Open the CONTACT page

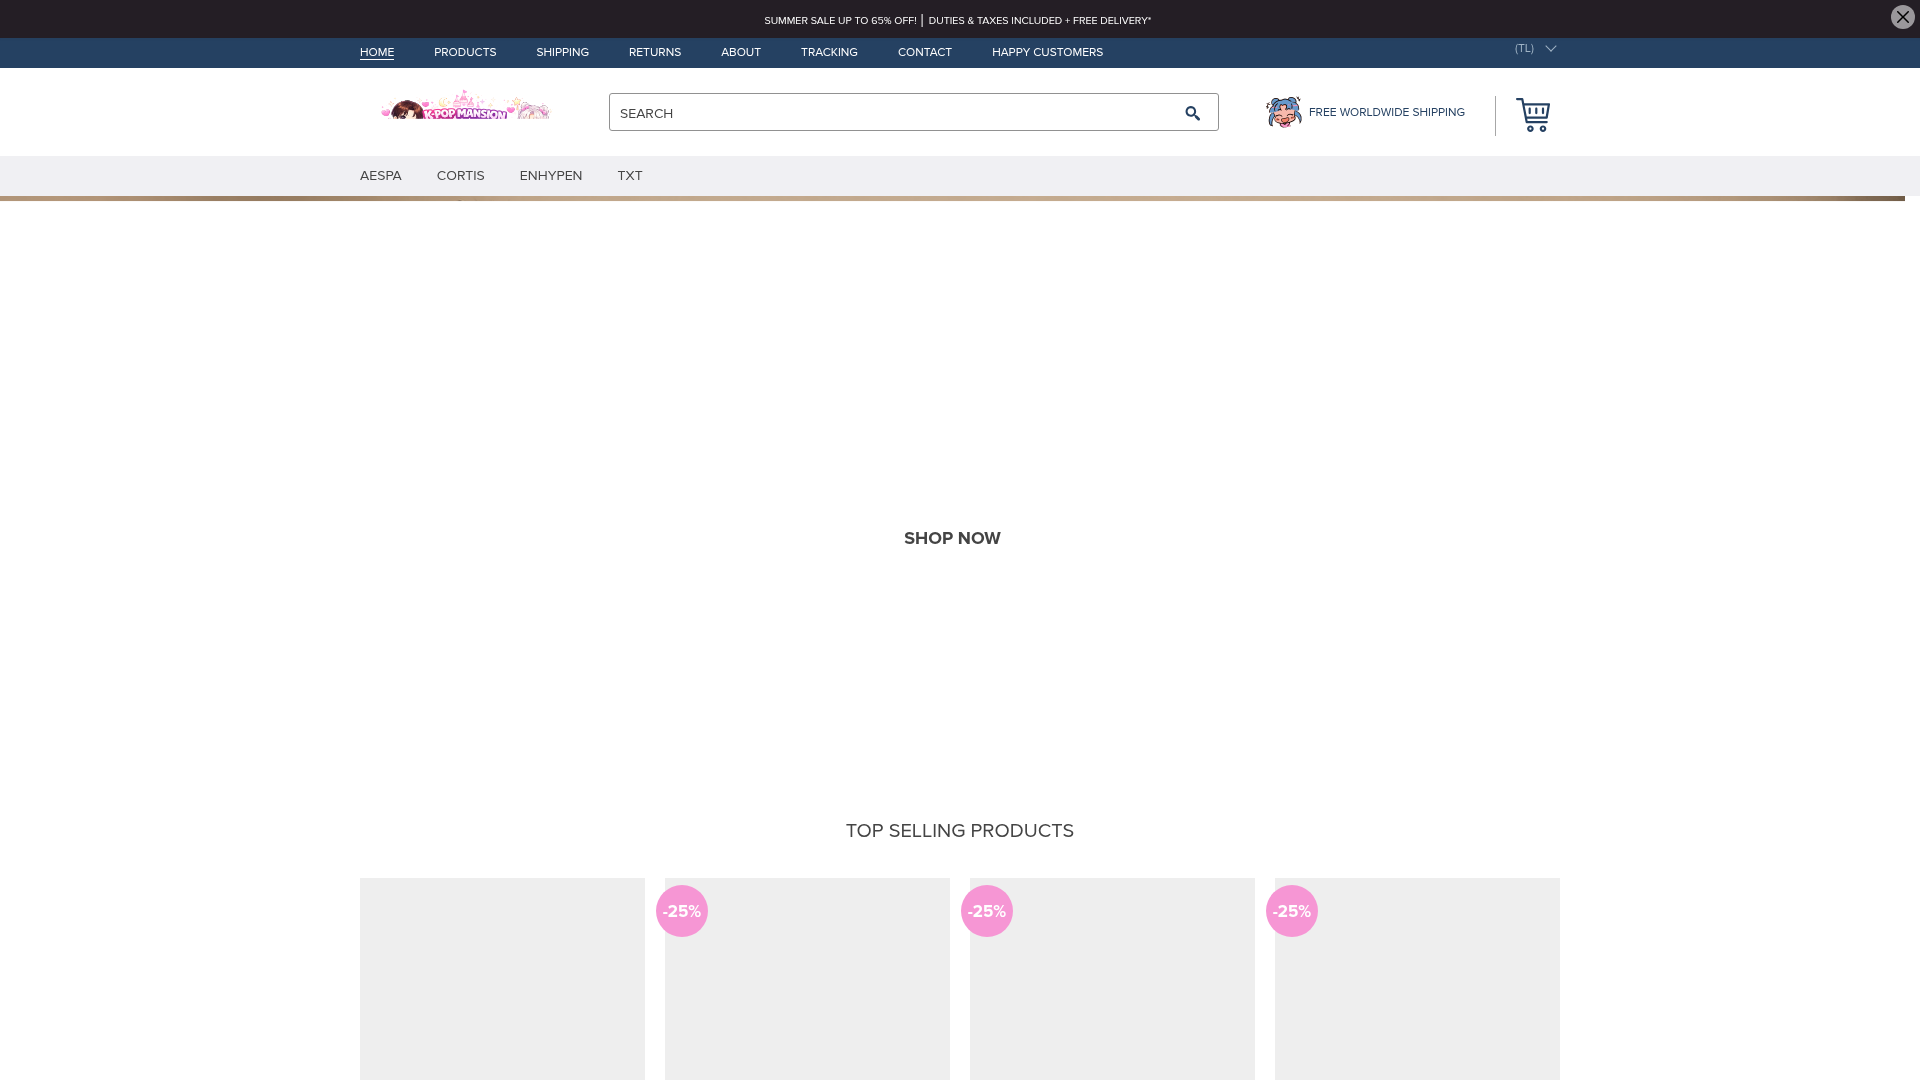click(x=925, y=52)
